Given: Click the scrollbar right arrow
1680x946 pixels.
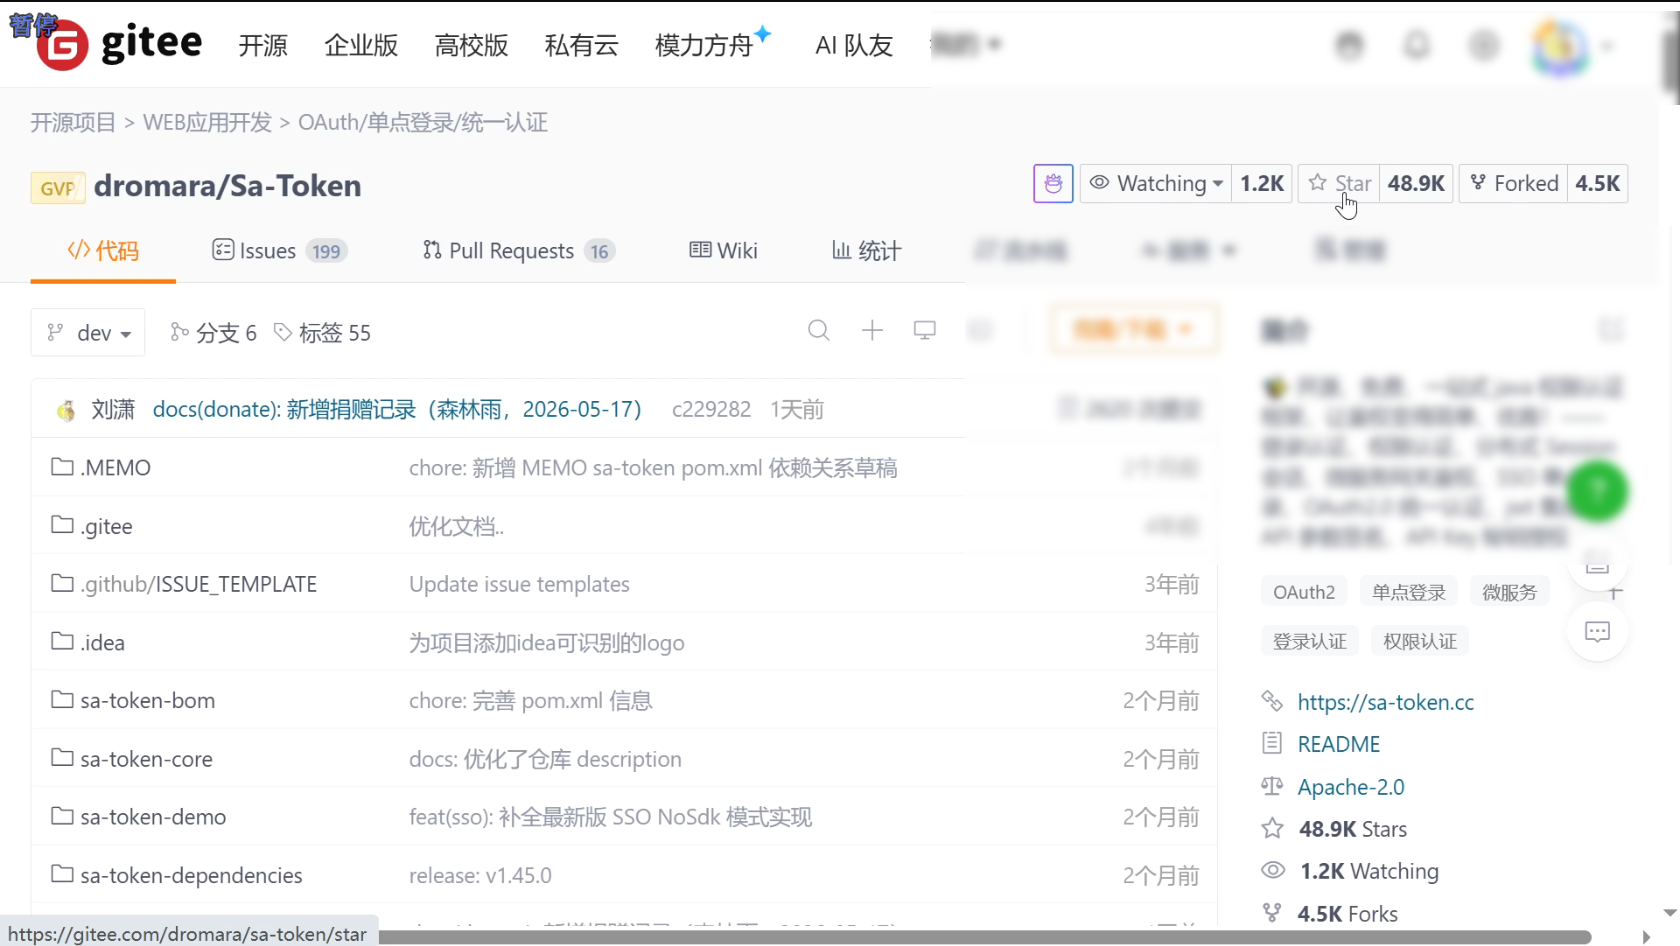Looking at the screenshot, I should click(1646, 937).
